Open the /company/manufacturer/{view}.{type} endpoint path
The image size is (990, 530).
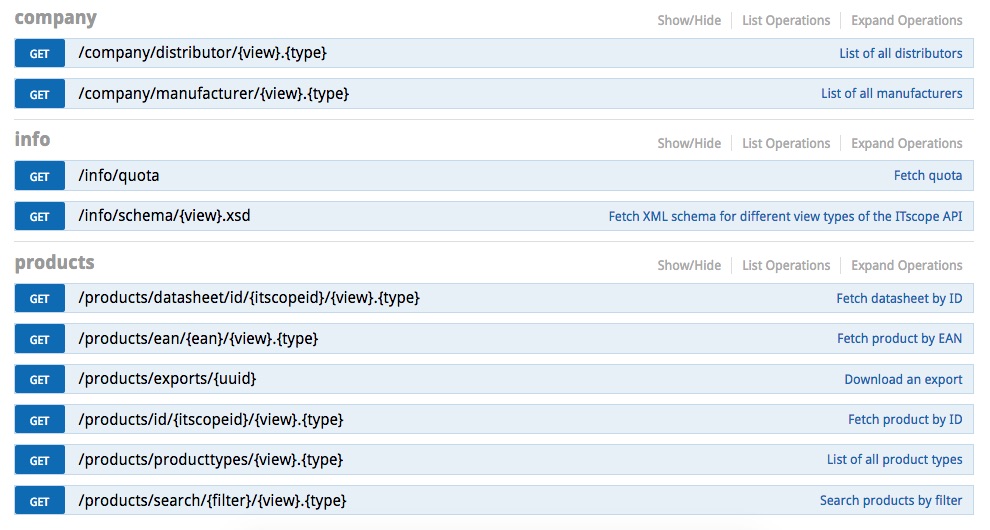tap(213, 93)
